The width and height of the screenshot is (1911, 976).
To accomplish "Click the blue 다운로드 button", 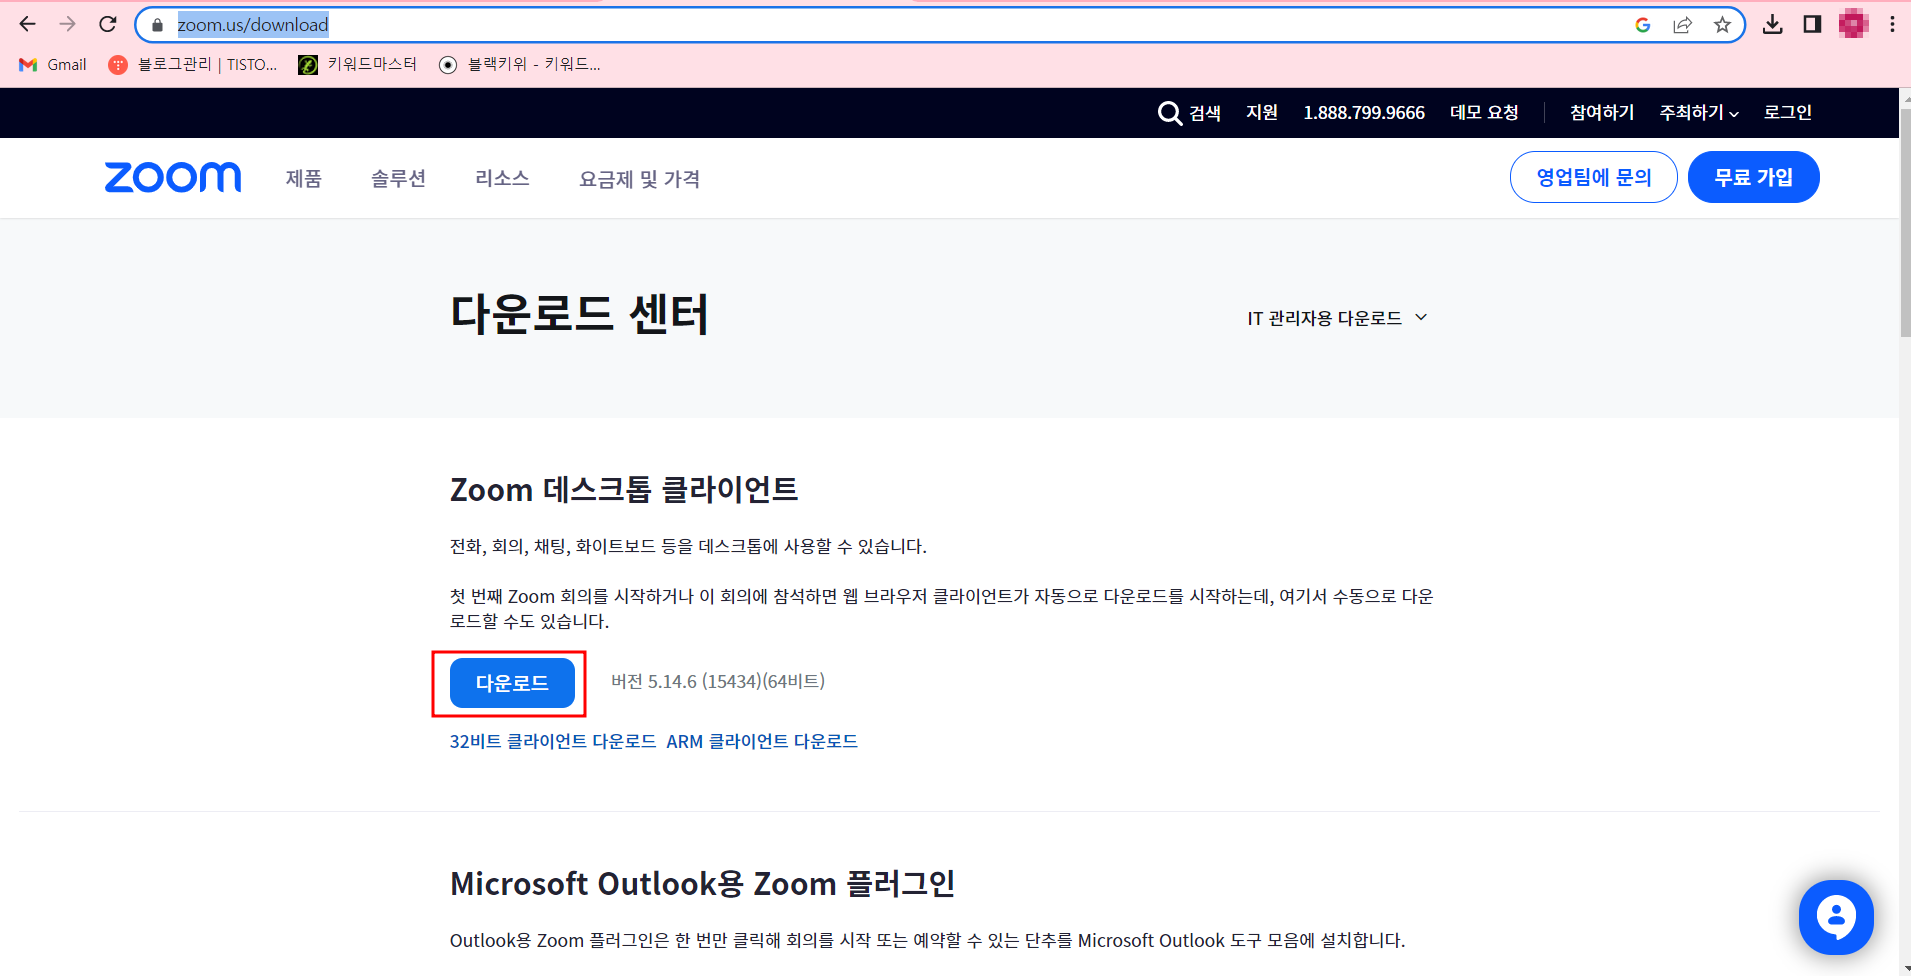I will coord(512,683).
